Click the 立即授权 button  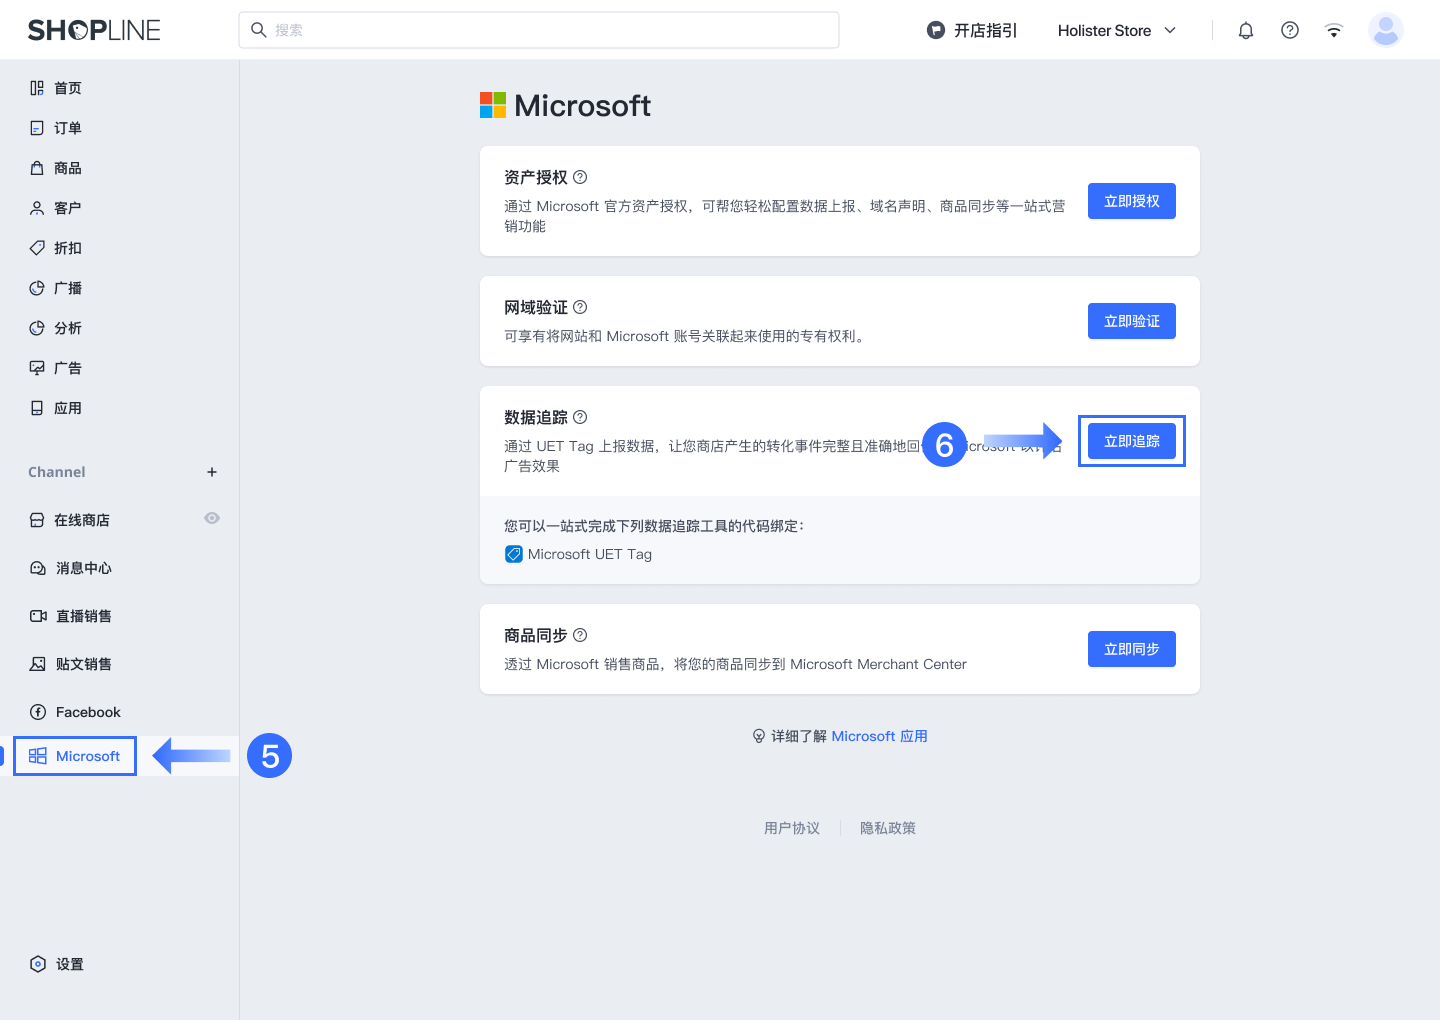click(x=1132, y=201)
